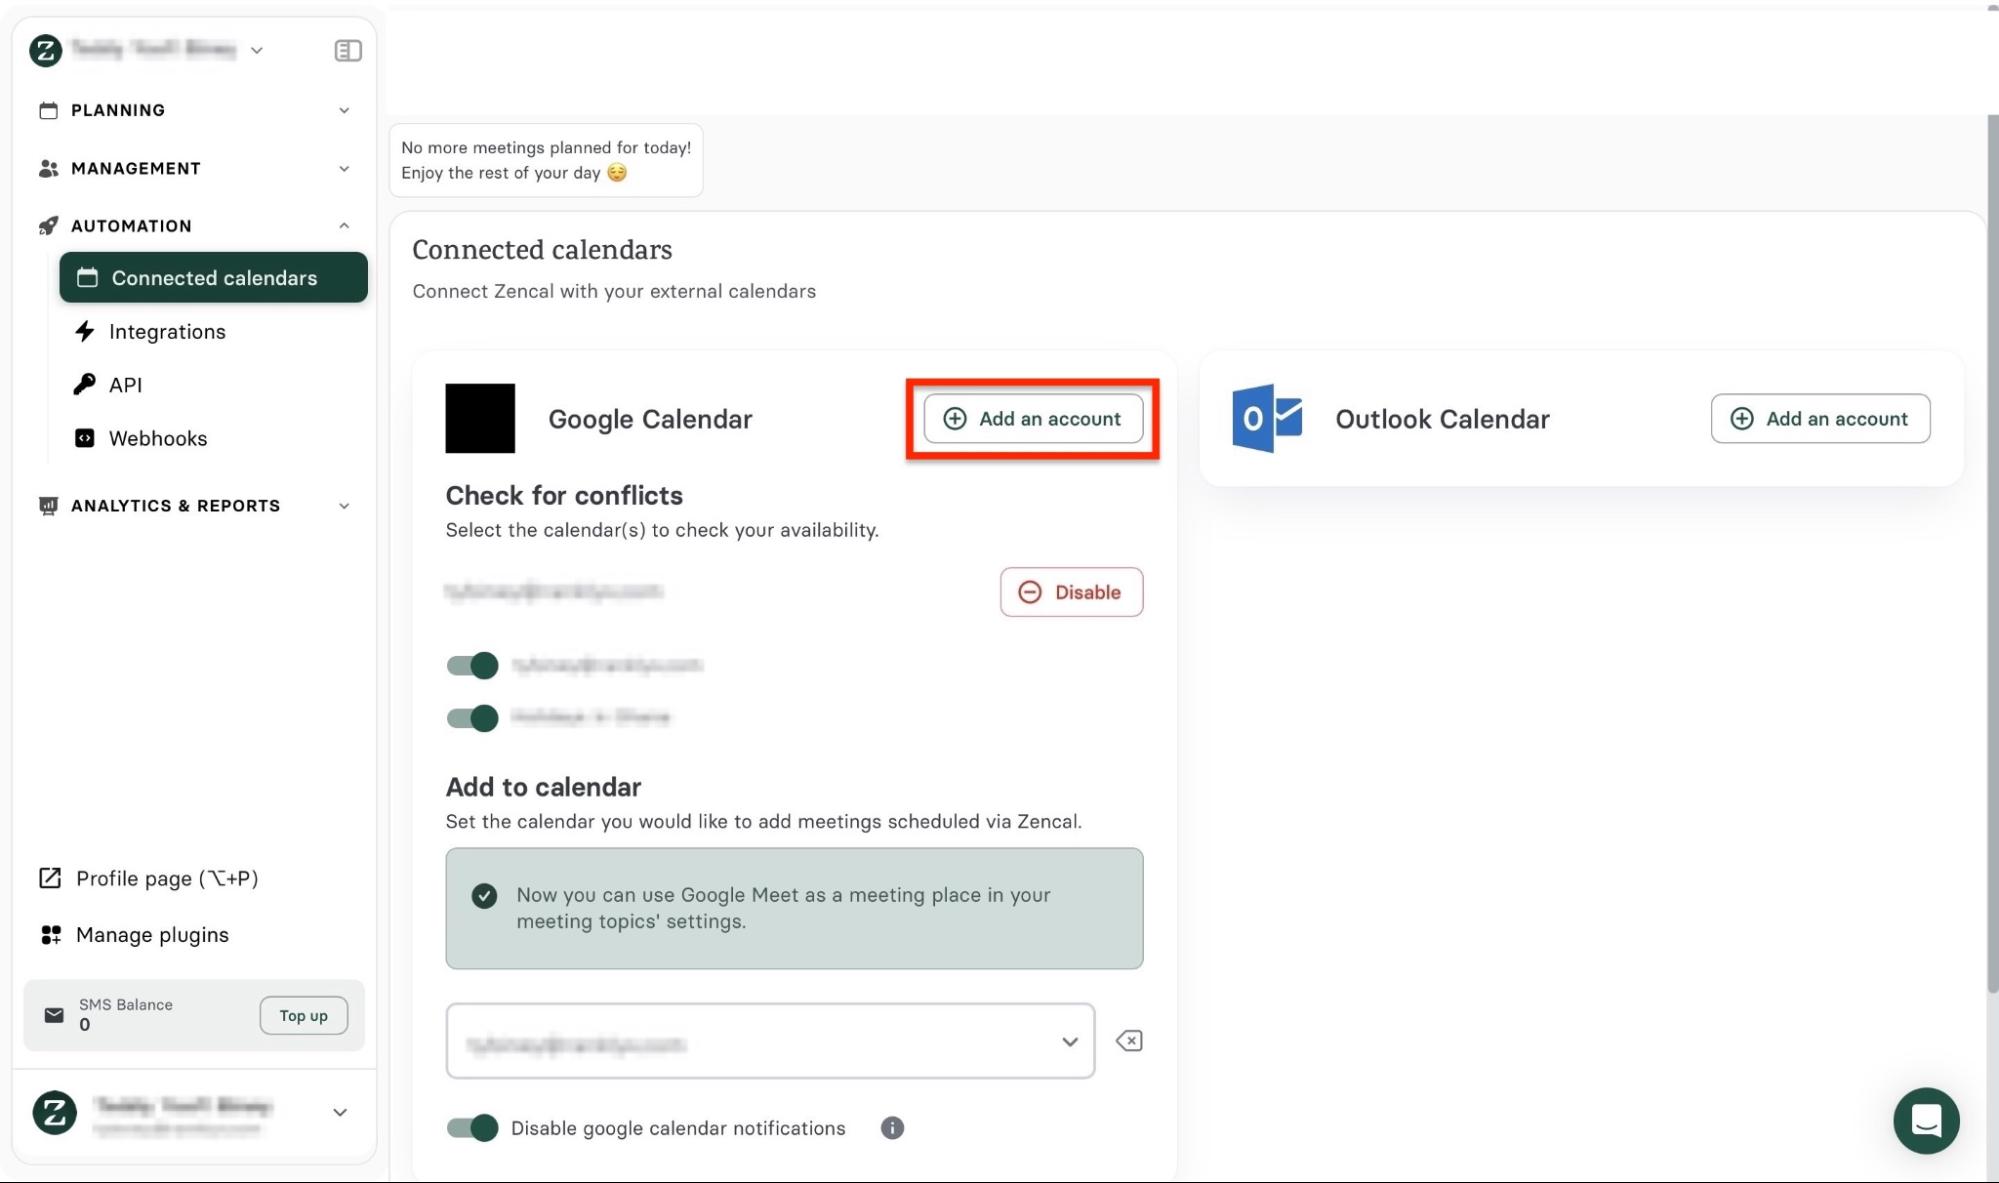Image resolution: width=1999 pixels, height=1183 pixels.
Task: Open the add-to-calendar dropdown
Action: tap(770, 1041)
